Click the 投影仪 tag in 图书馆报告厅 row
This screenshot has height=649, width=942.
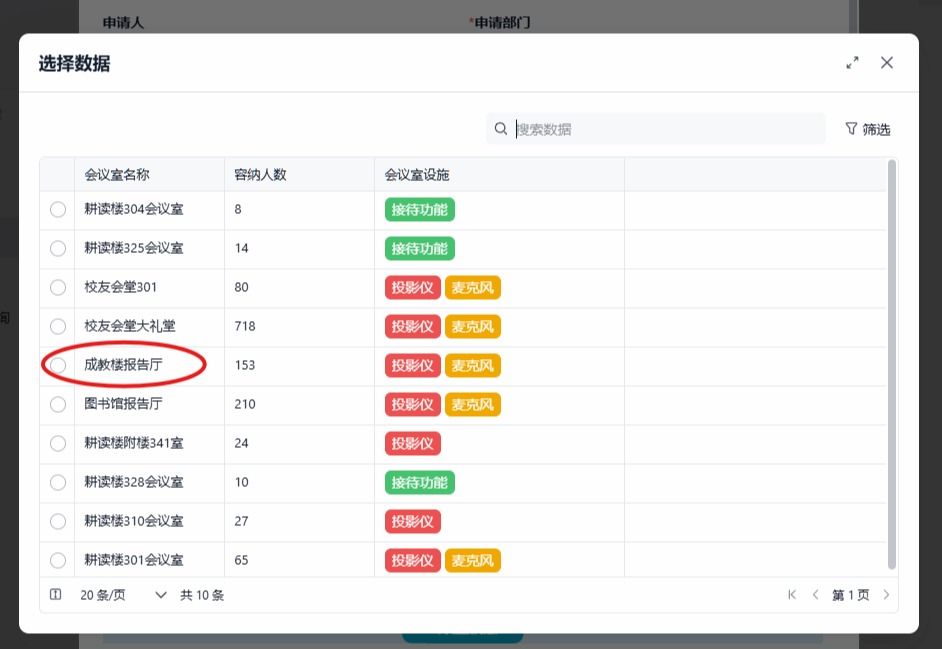(413, 405)
